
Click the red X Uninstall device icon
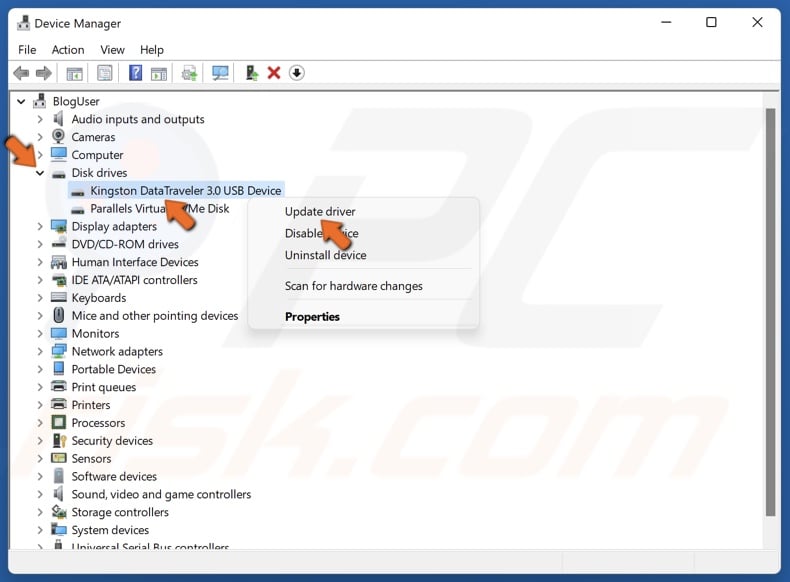(x=274, y=73)
